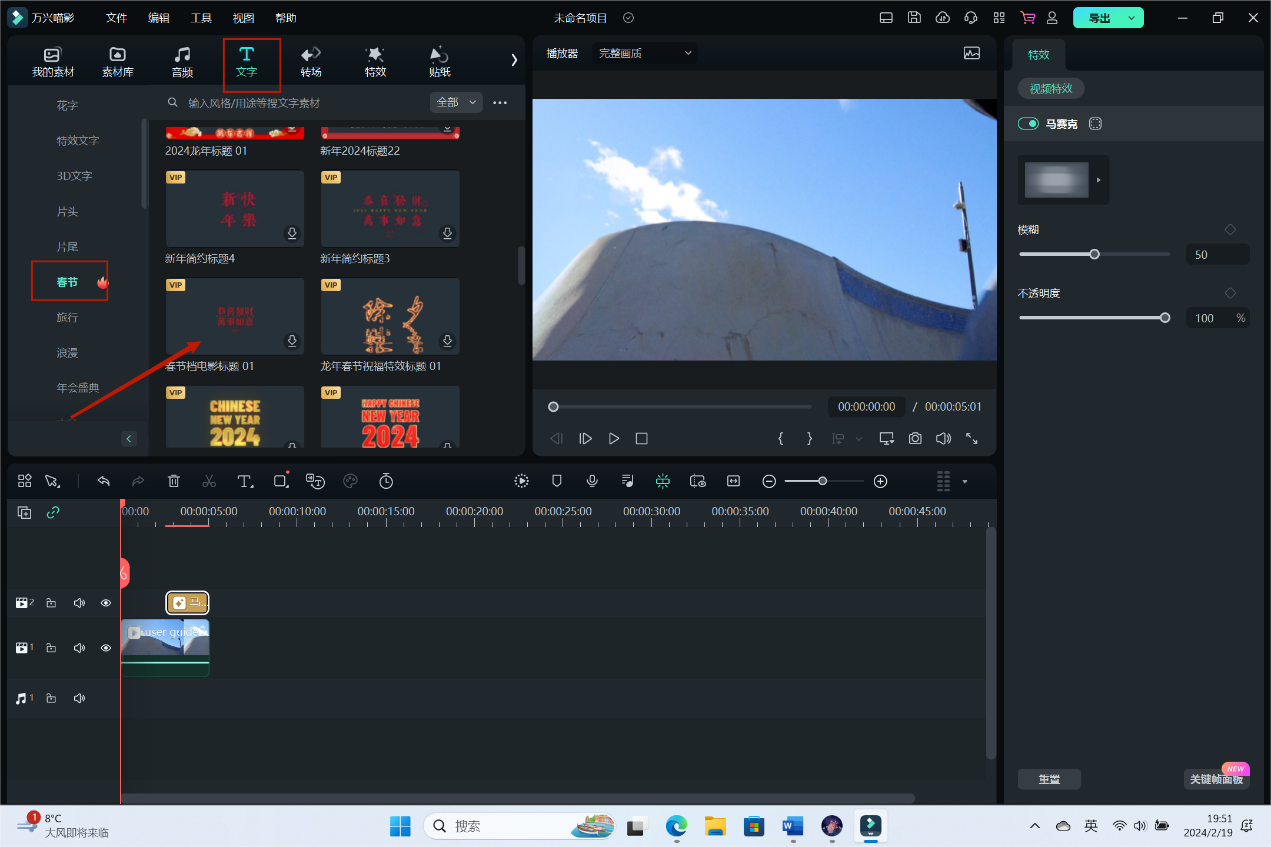The width and height of the screenshot is (1271, 847).
Task: Toggle the 马赛克 effect switch
Action: pos(1028,124)
